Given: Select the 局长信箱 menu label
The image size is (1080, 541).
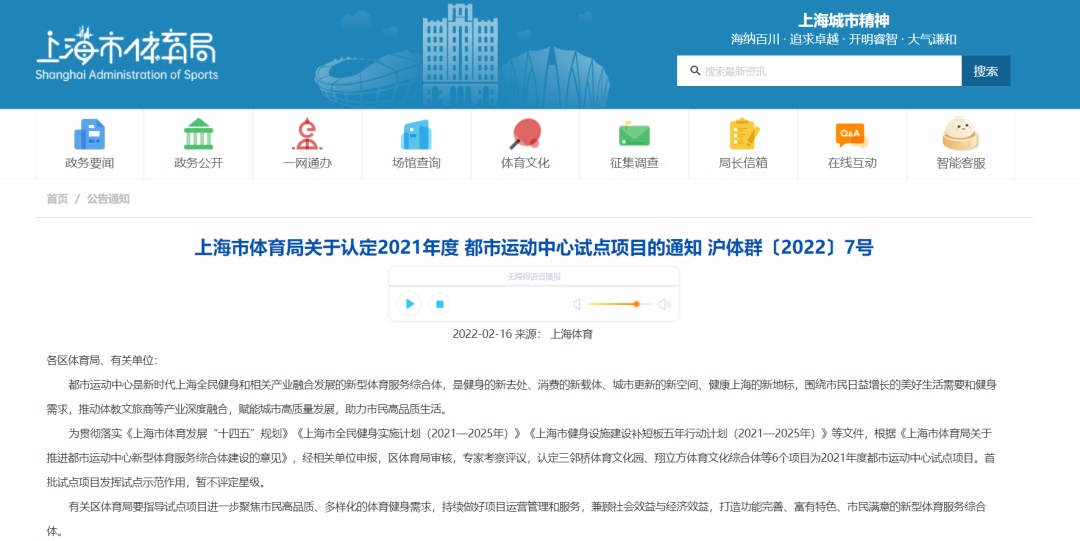Looking at the screenshot, I should pyautogui.click(x=742, y=163).
